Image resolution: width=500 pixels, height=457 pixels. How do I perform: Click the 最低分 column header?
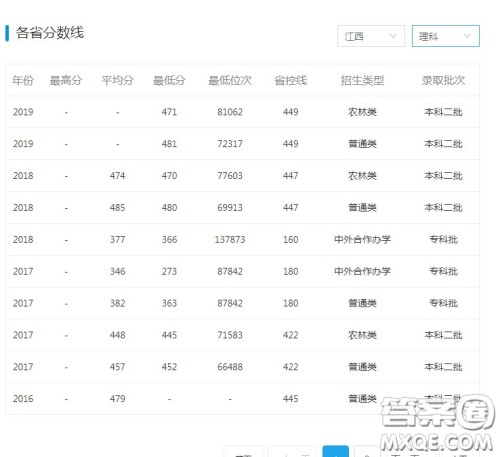point(169,80)
